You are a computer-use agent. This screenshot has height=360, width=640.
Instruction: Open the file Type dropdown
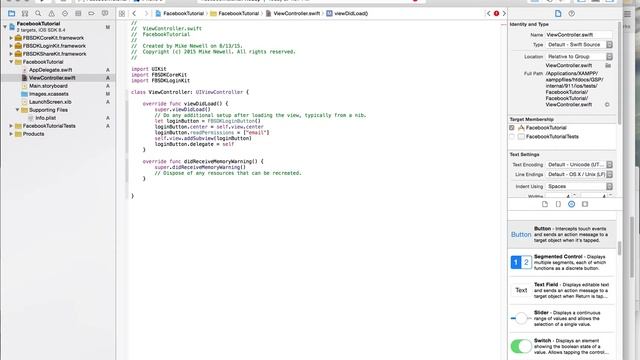[x=579, y=44]
